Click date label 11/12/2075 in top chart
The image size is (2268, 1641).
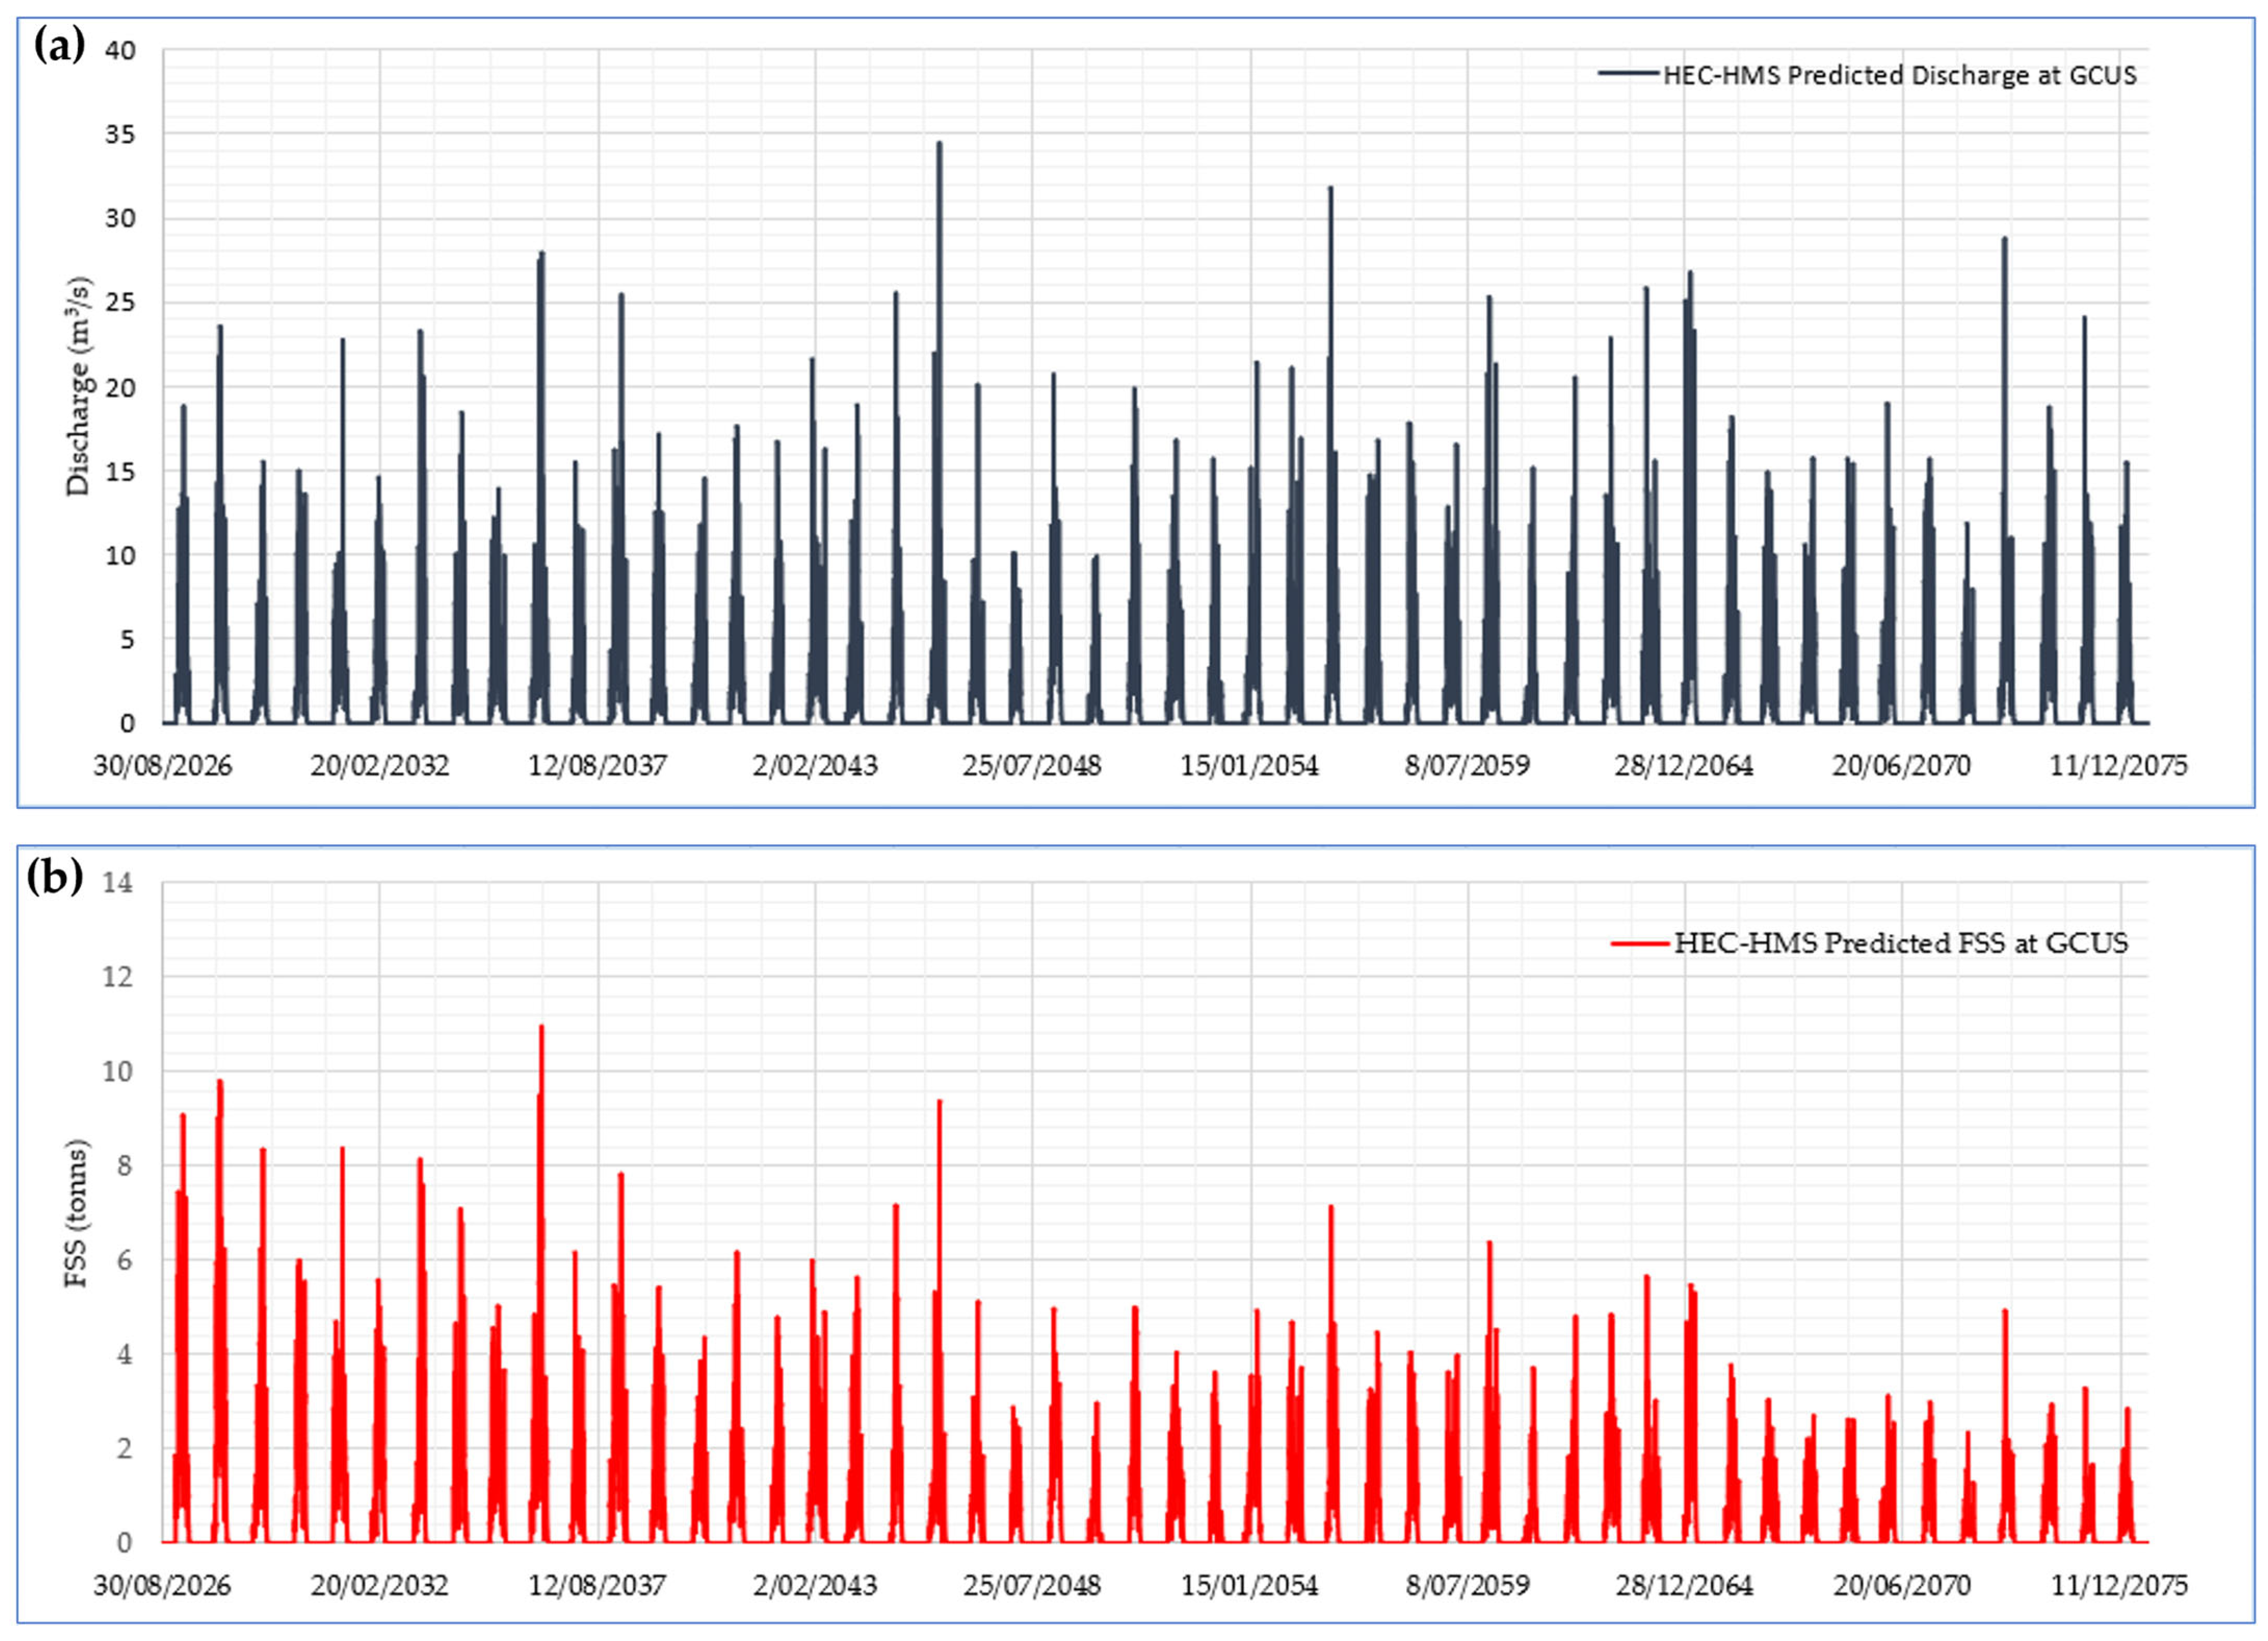point(2118,766)
